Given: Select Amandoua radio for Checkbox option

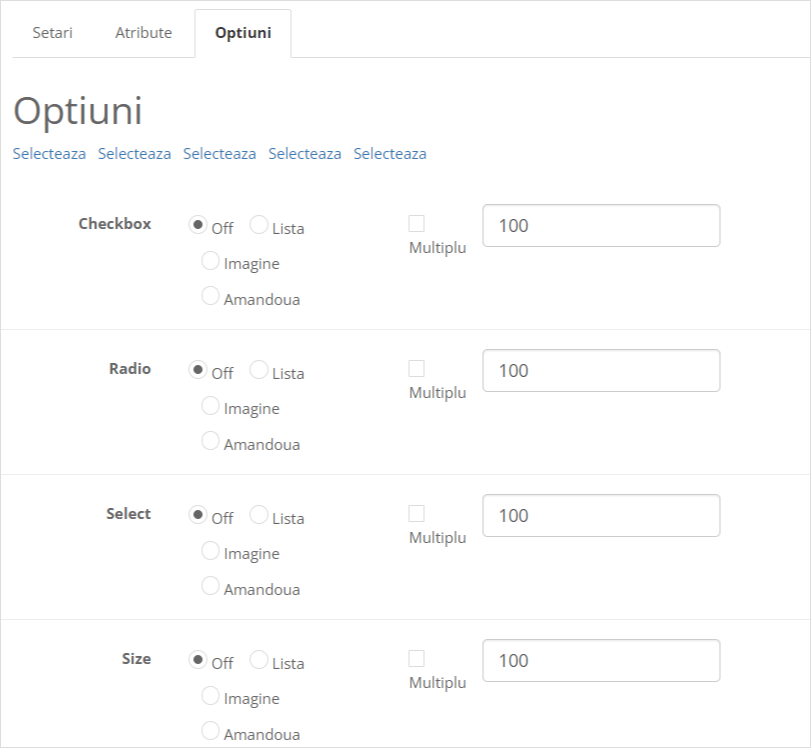Looking at the screenshot, I should pyautogui.click(x=210, y=296).
